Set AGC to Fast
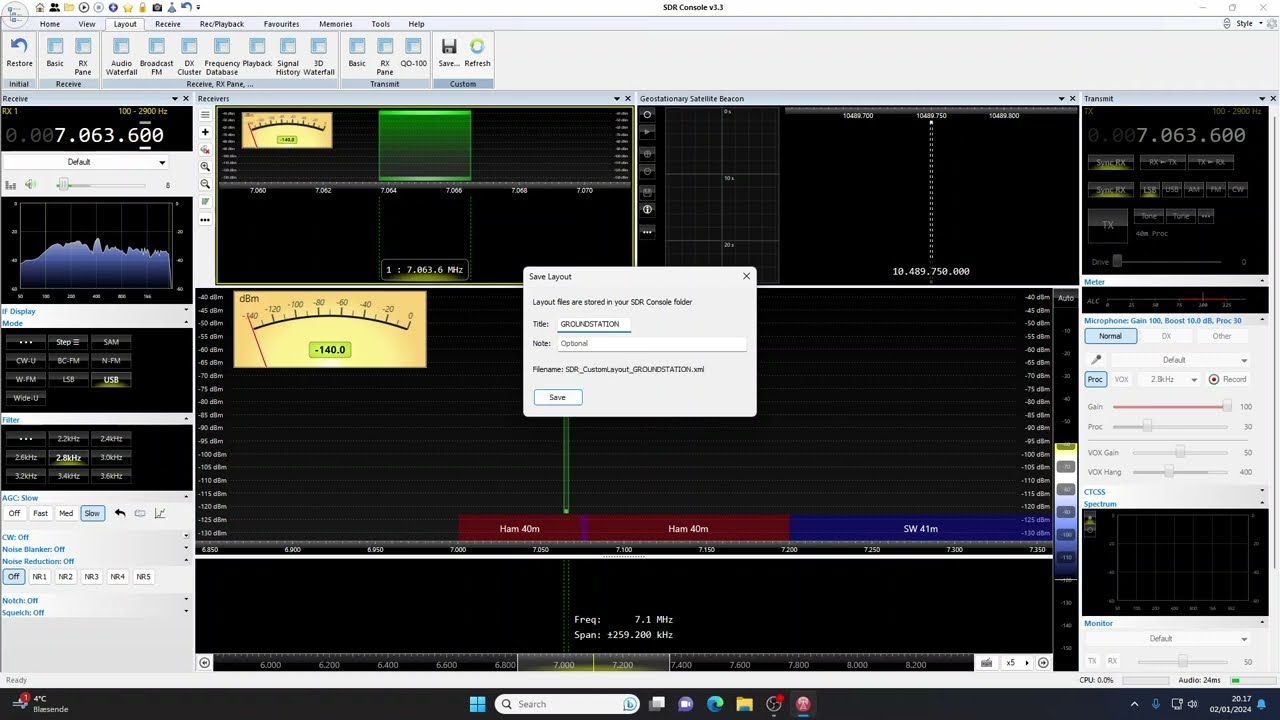The width and height of the screenshot is (1280, 720). pyautogui.click(x=40, y=513)
